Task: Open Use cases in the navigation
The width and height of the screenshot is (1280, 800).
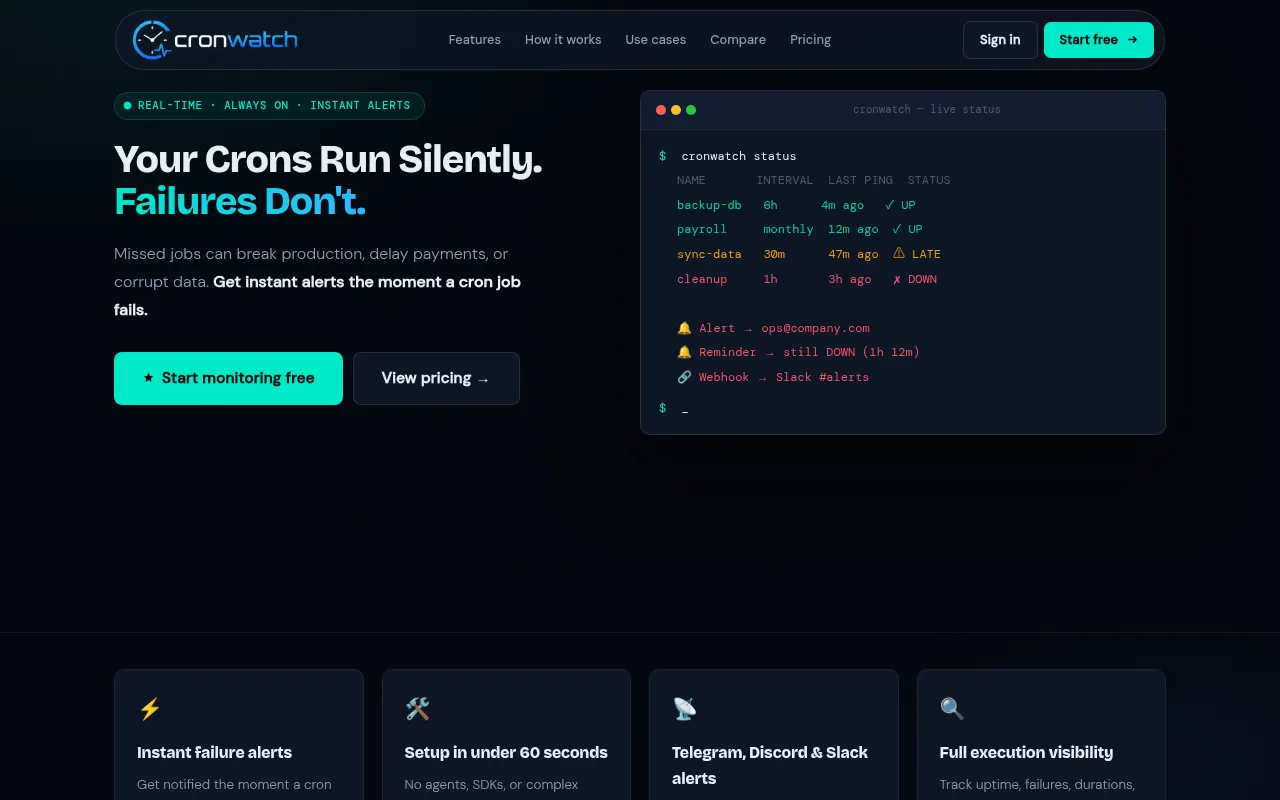Action: pos(656,40)
